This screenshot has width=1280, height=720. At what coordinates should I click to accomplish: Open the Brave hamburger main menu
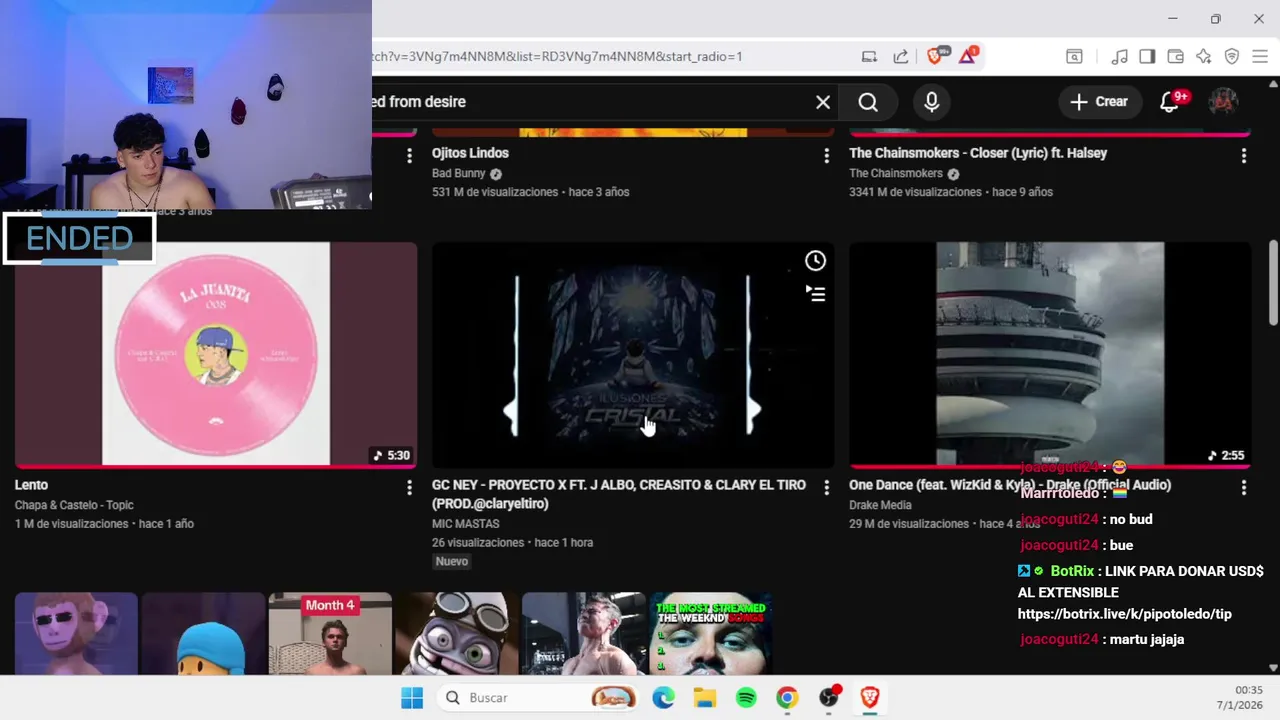[1259, 57]
